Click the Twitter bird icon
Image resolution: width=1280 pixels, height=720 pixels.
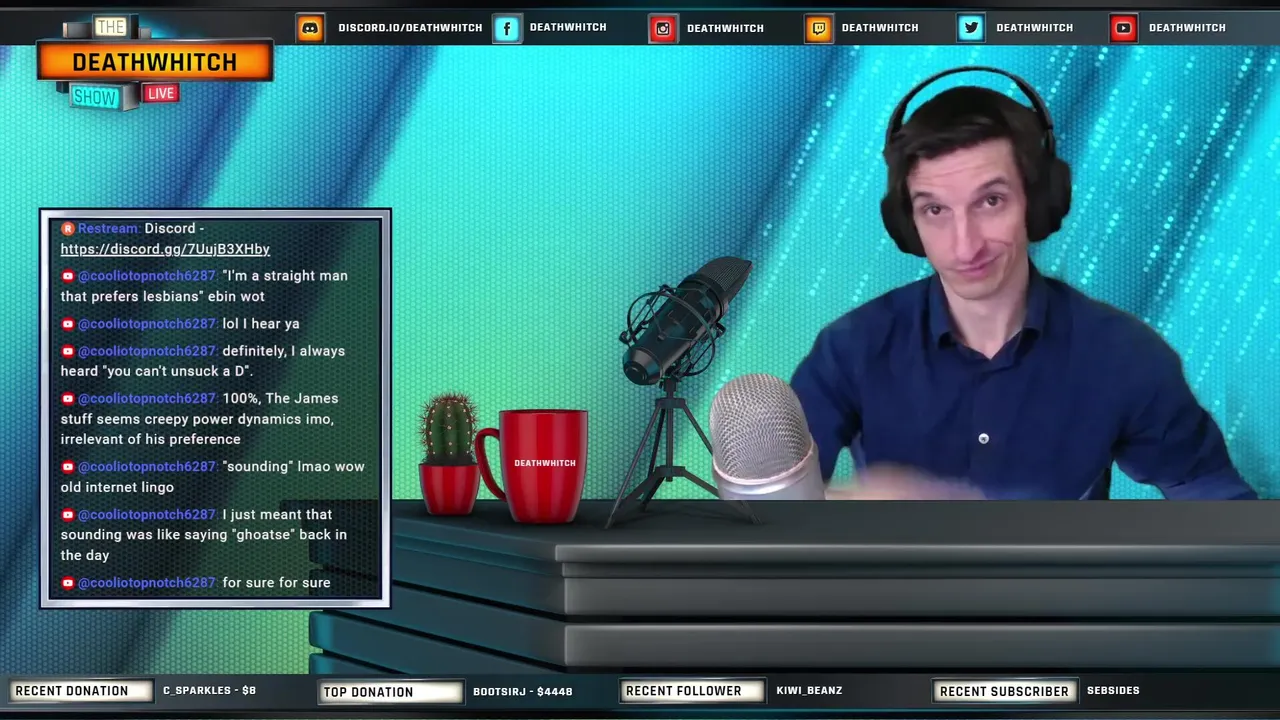click(x=971, y=28)
